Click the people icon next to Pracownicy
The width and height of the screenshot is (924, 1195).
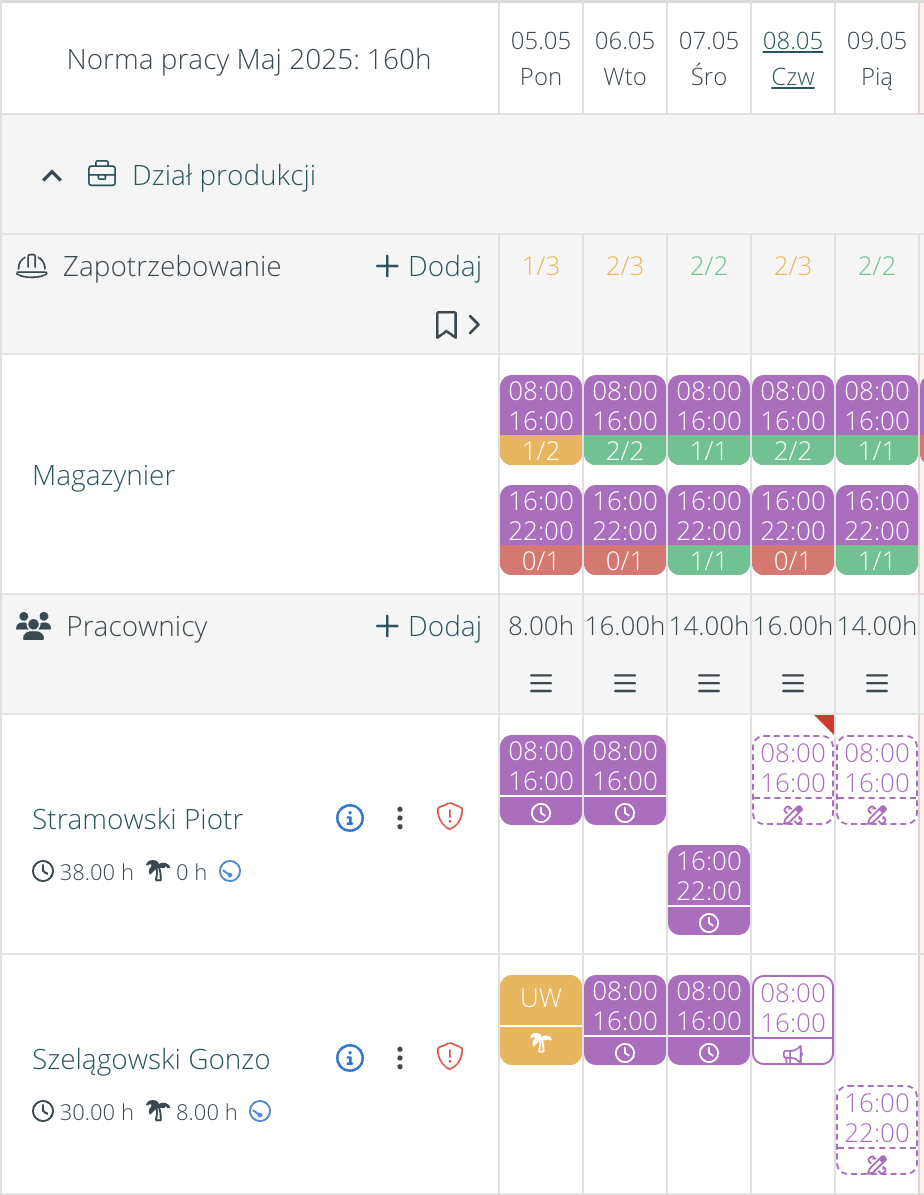click(x=35, y=626)
